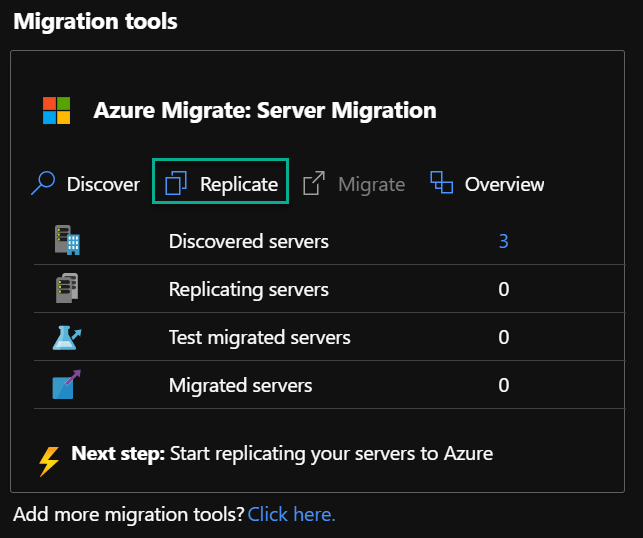Select 'Replicating servers' label

[249, 290]
